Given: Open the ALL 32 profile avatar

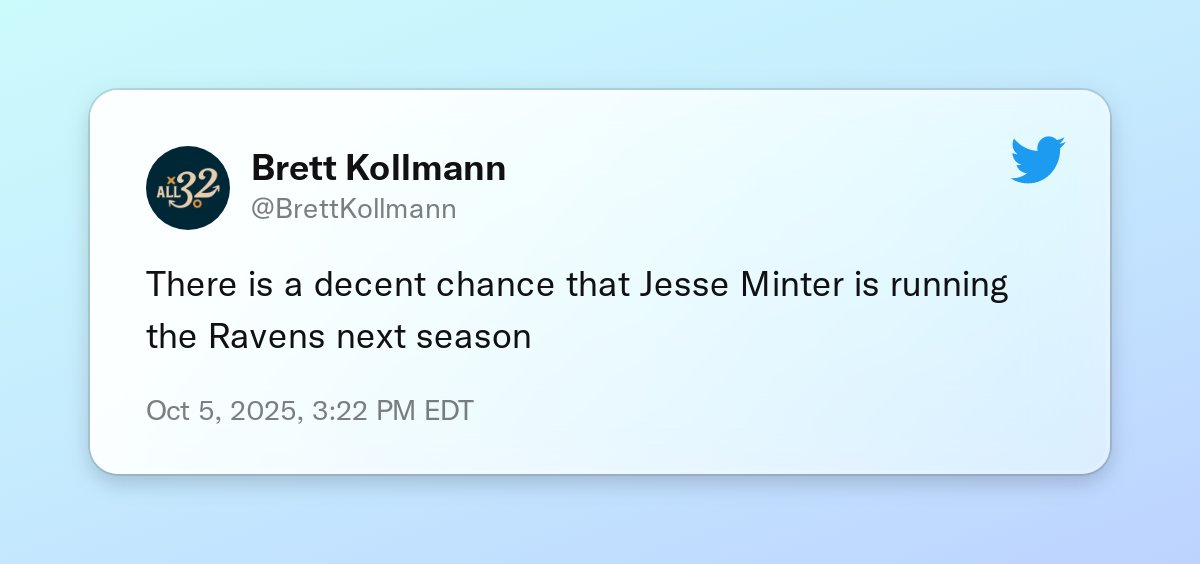Looking at the screenshot, I should tap(188, 188).
